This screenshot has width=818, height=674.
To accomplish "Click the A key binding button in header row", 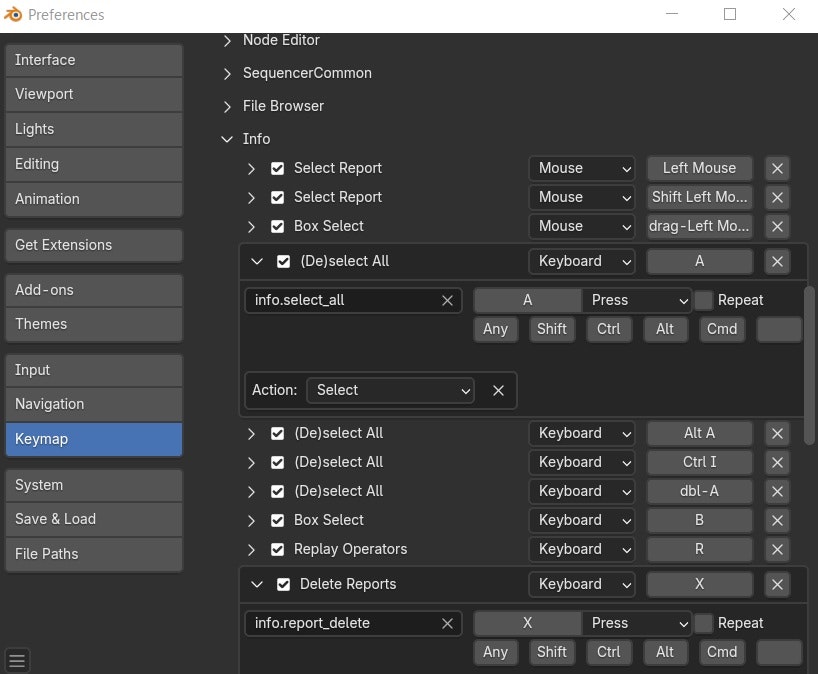I will (x=700, y=261).
